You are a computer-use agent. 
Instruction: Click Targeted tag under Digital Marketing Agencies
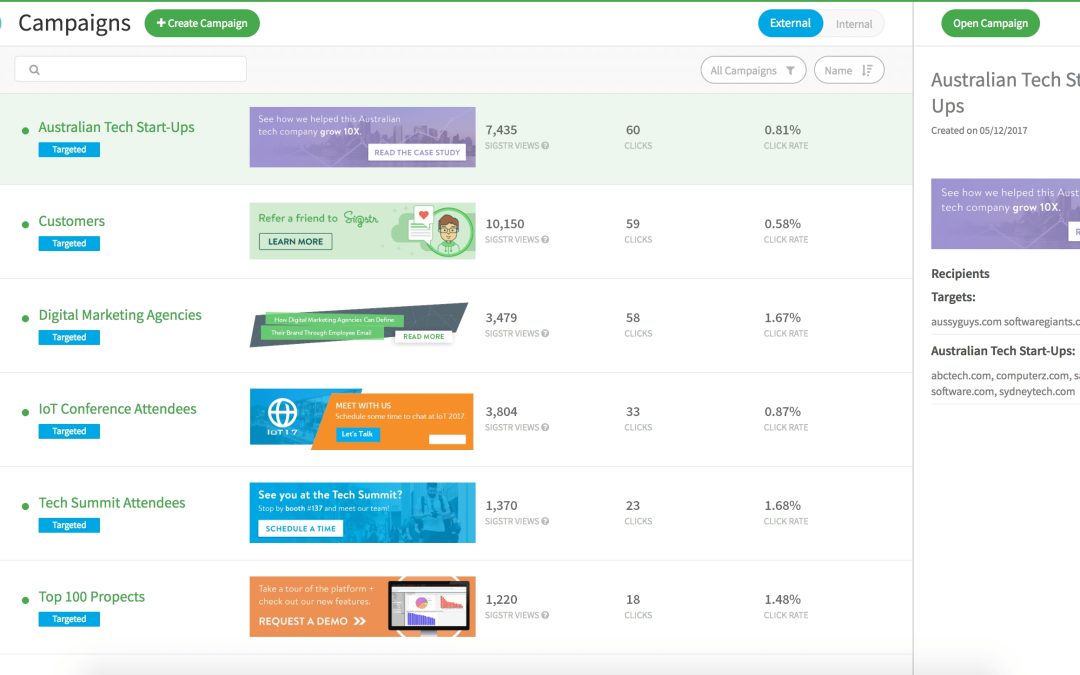69,338
